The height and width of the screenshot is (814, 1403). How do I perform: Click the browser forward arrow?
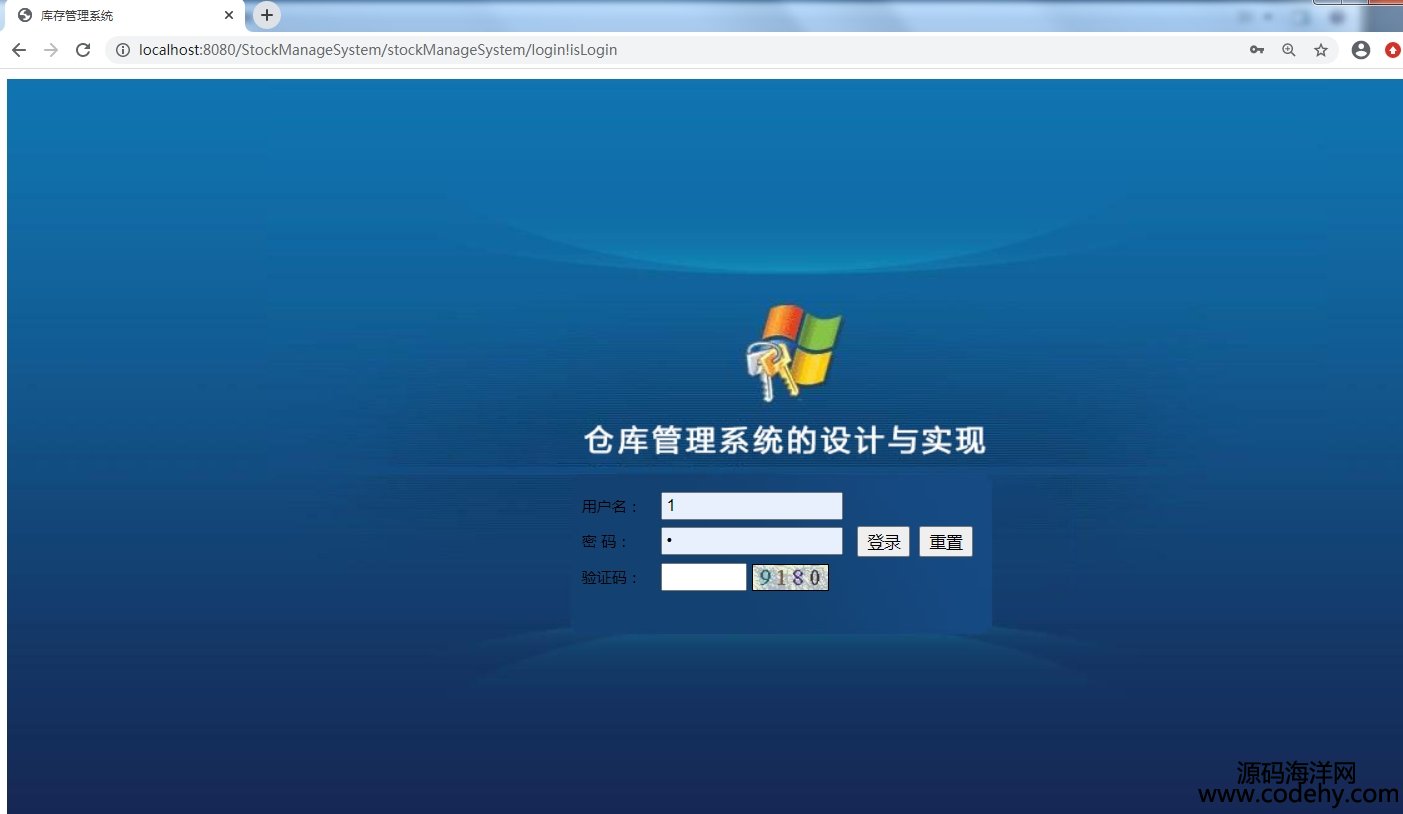51,50
